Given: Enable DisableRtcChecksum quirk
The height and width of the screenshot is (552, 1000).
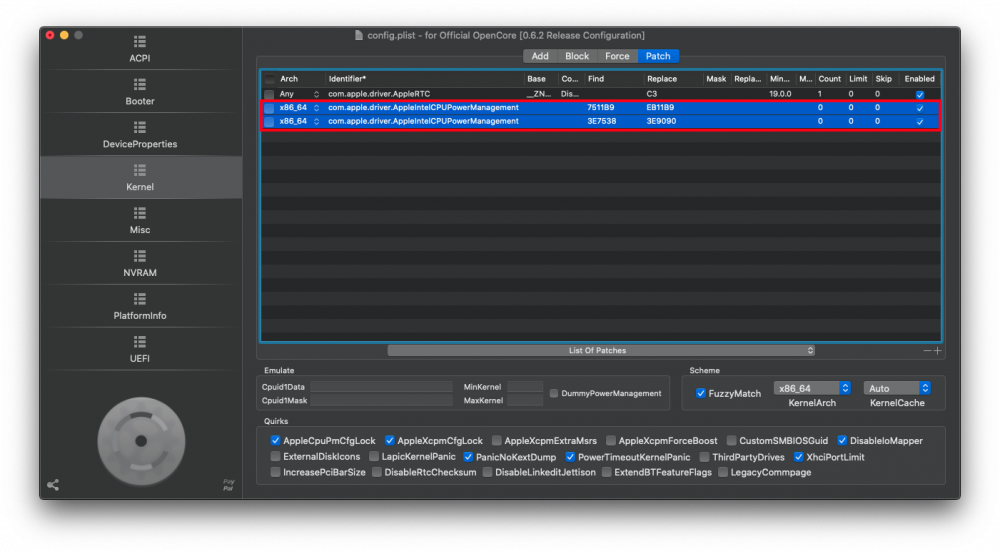Looking at the screenshot, I should pos(377,472).
